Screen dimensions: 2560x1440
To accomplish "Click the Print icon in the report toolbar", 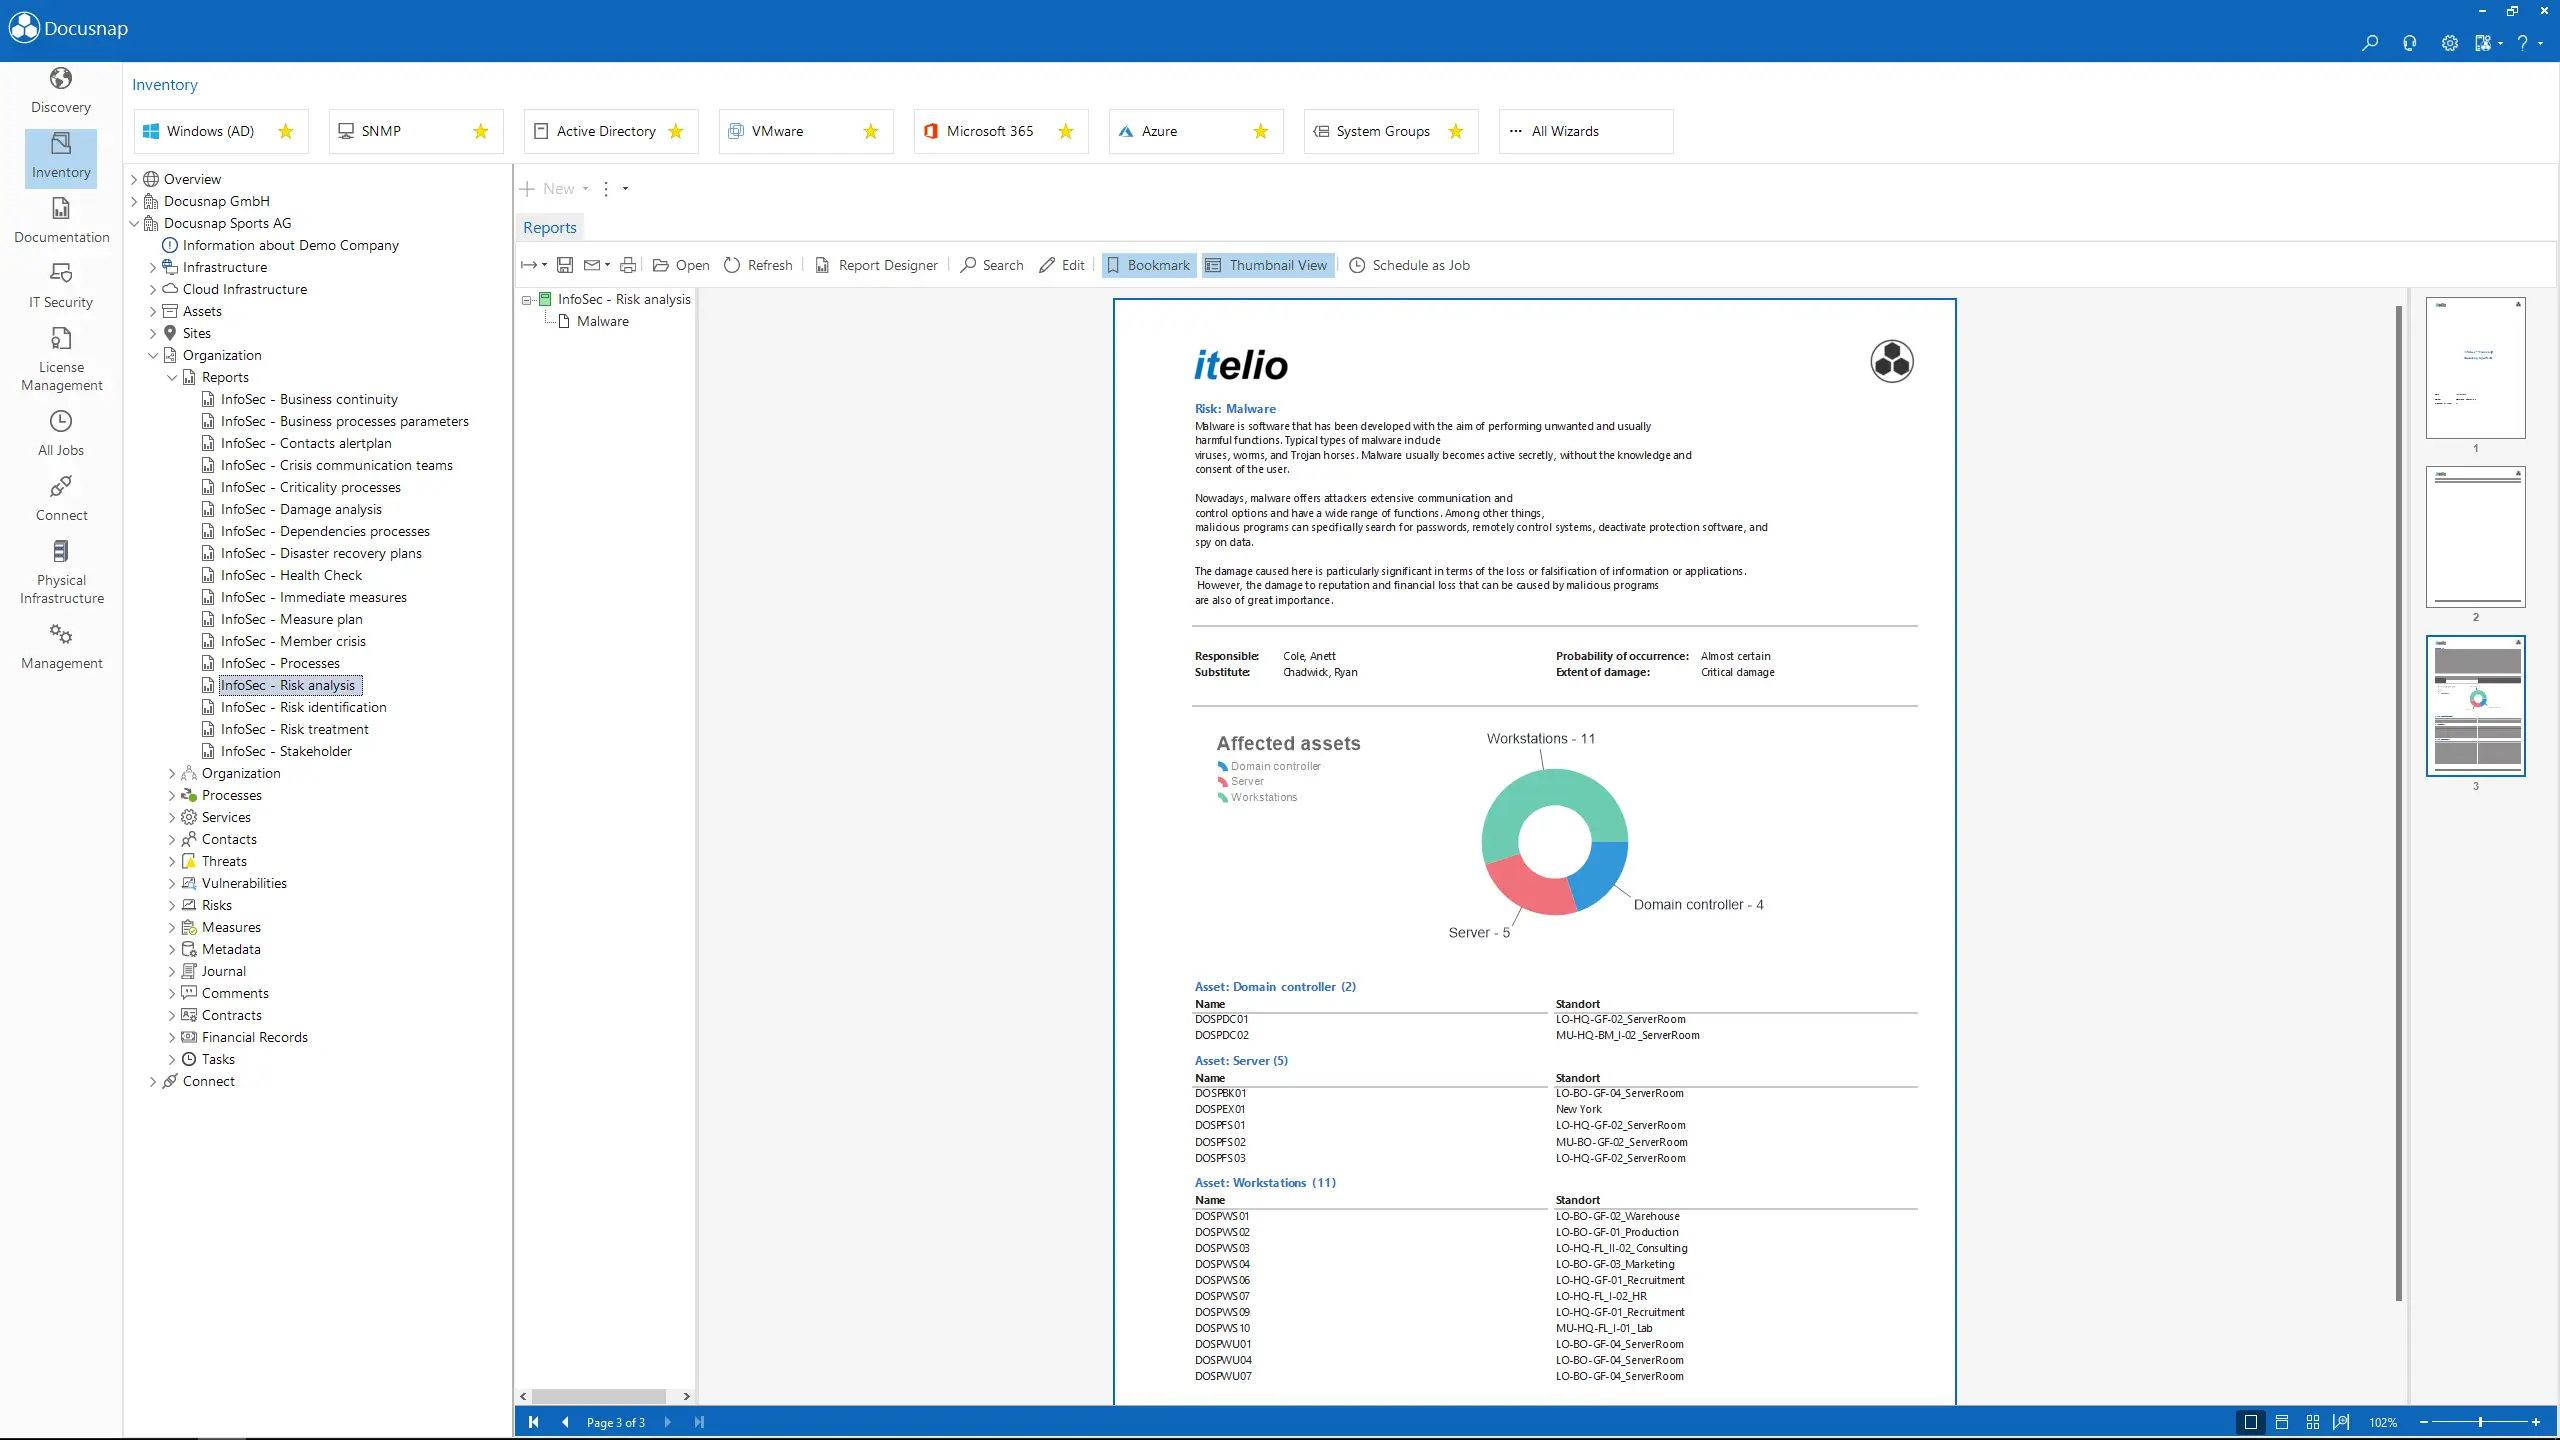I will [x=628, y=265].
